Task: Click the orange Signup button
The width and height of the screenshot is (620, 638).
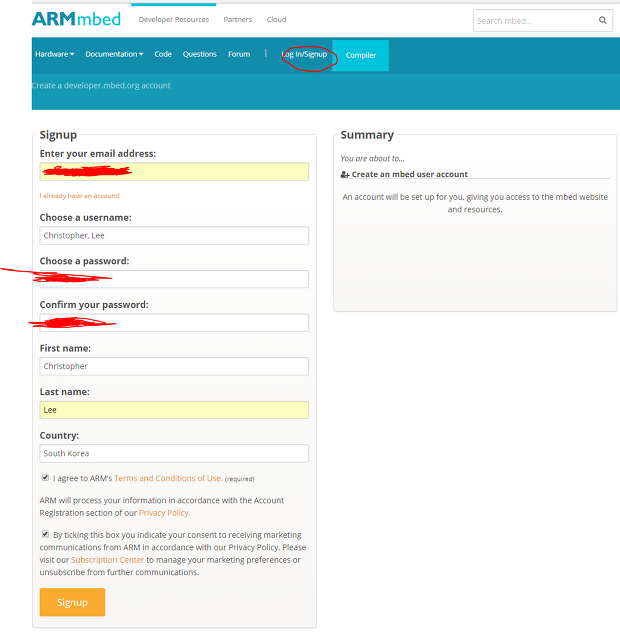Action: coord(72,602)
